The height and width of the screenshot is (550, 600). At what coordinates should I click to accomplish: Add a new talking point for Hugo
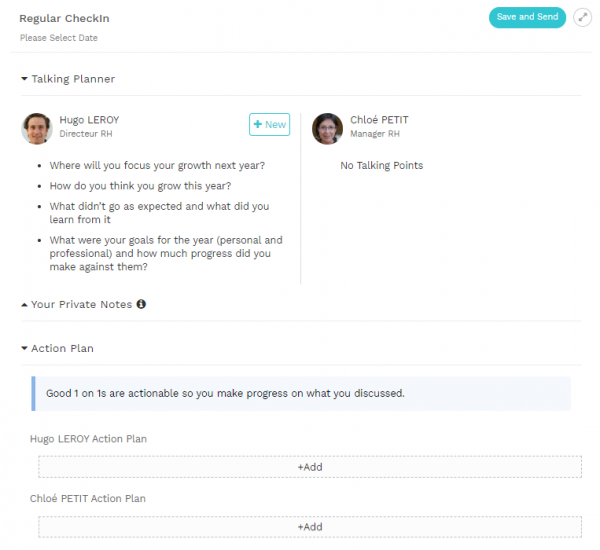(x=269, y=124)
